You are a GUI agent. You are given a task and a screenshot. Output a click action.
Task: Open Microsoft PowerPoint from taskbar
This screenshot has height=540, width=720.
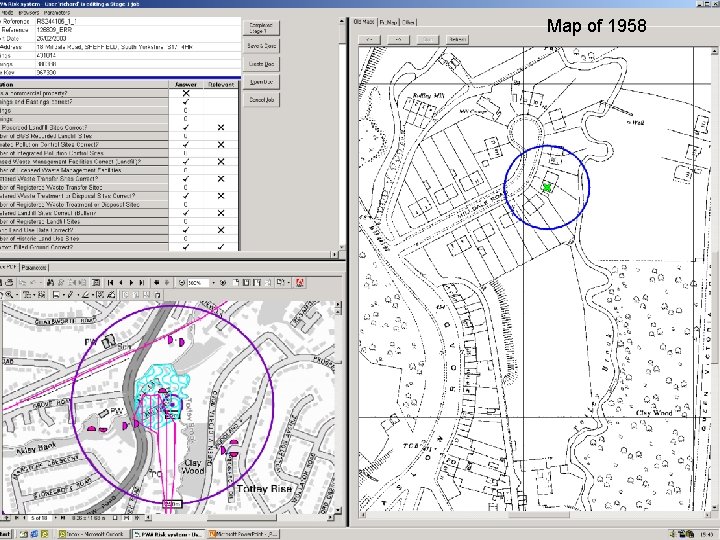243,534
